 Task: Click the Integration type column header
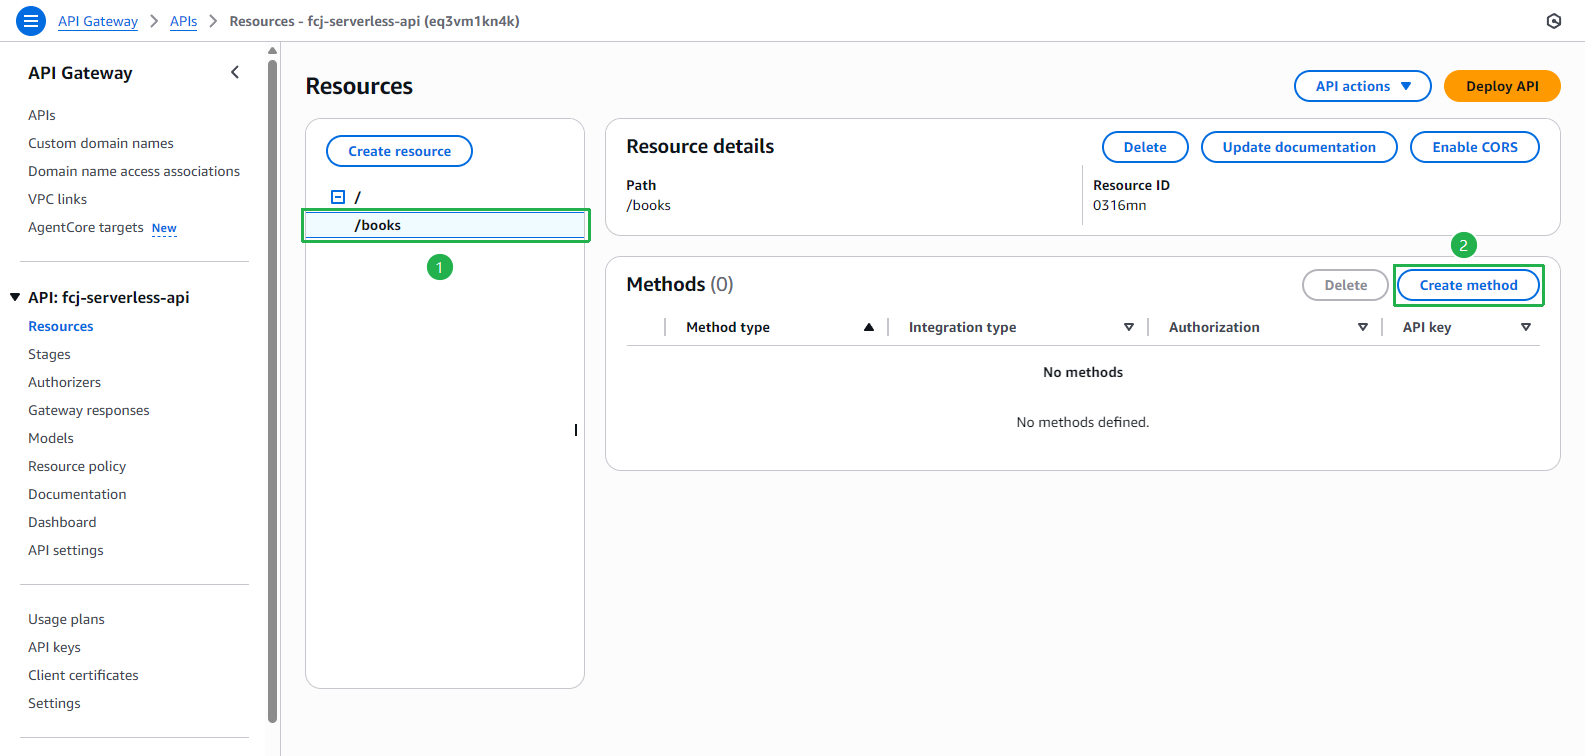pos(962,327)
